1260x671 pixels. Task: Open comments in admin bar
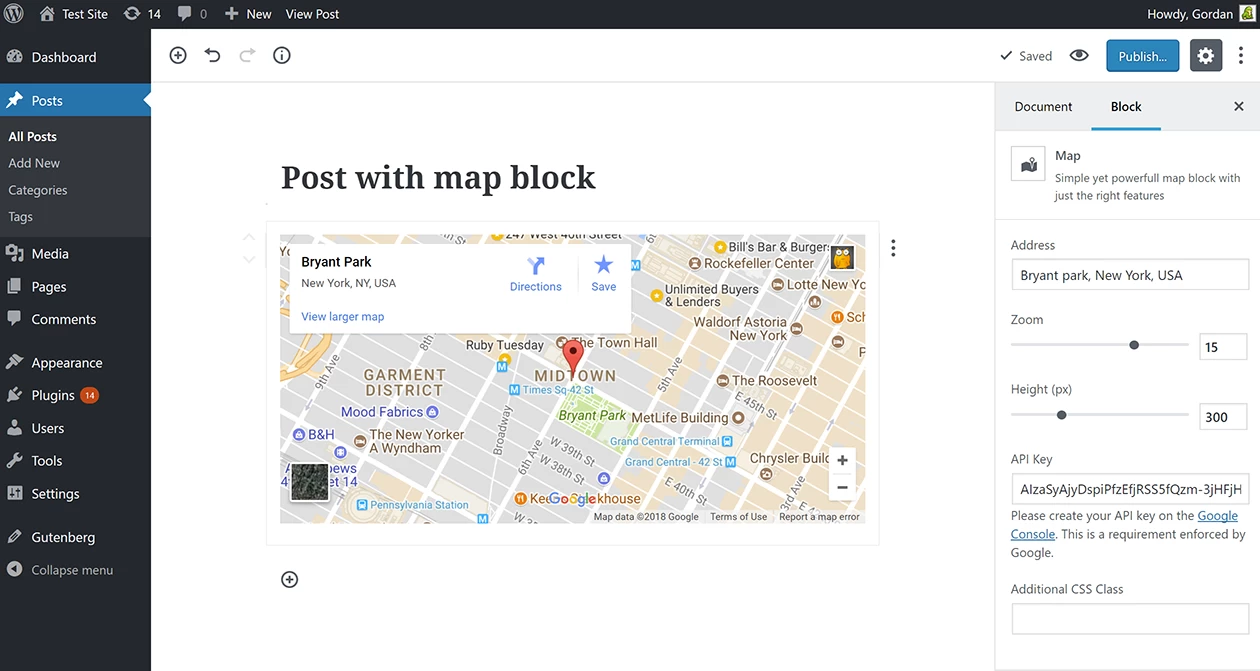tap(192, 14)
